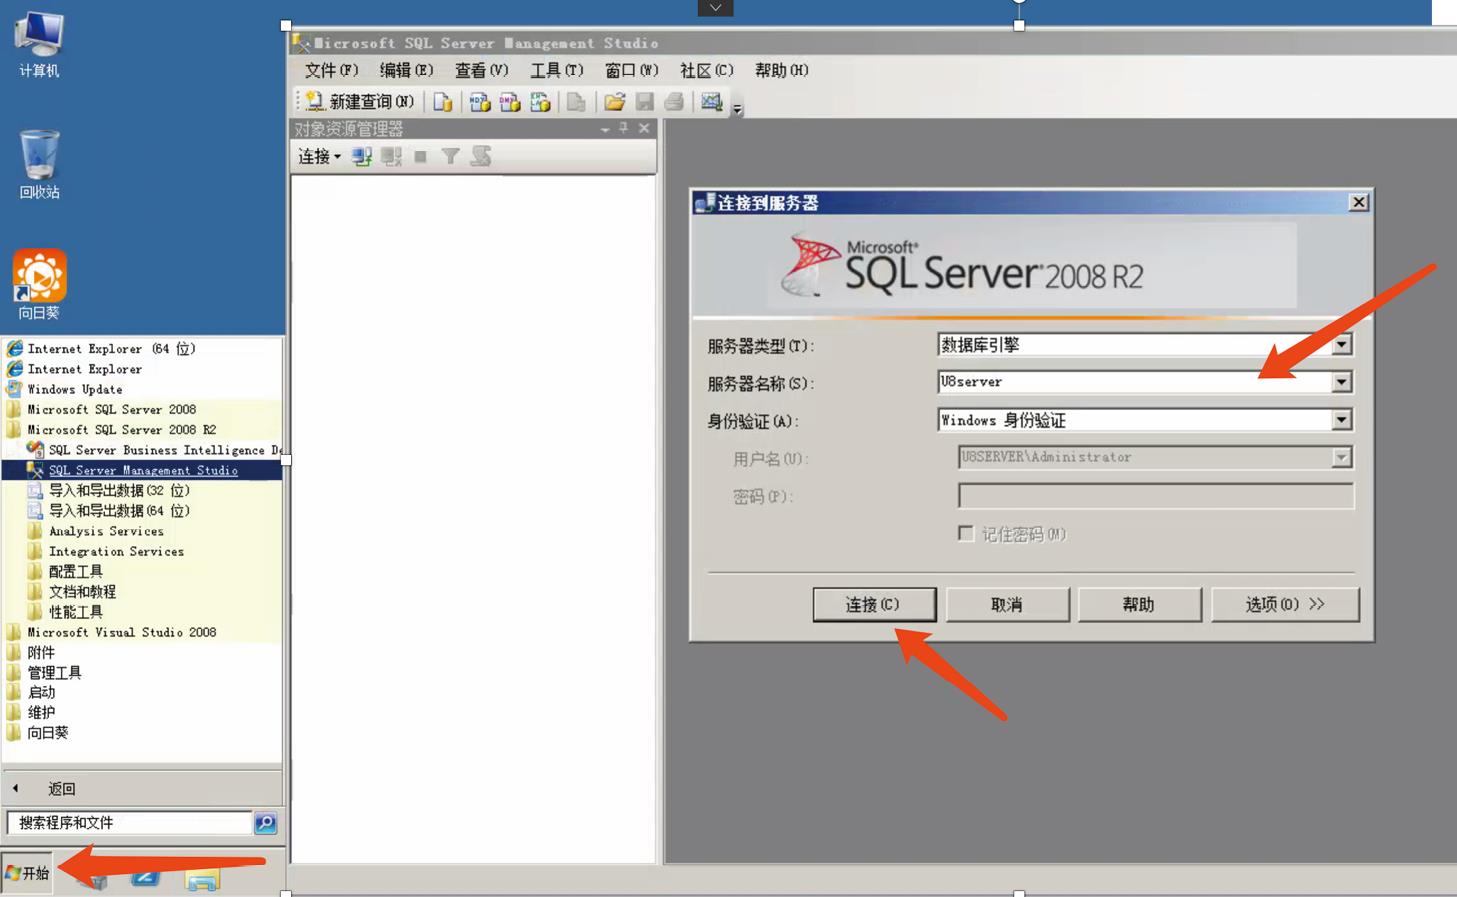Toggle auto-hide pin on 对象资源管理器 panel
The image size is (1457, 897).
coord(624,128)
